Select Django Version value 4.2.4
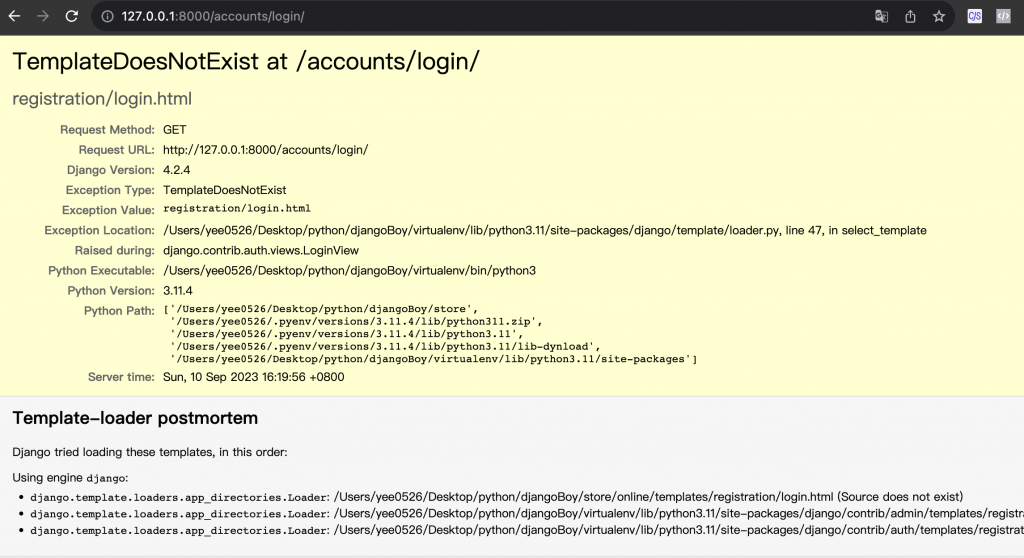The width and height of the screenshot is (1024, 558). click(x=176, y=170)
